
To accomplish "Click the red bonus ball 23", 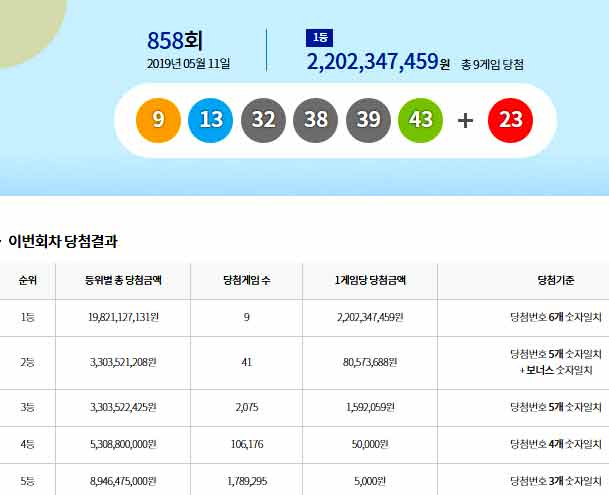I will pos(510,120).
